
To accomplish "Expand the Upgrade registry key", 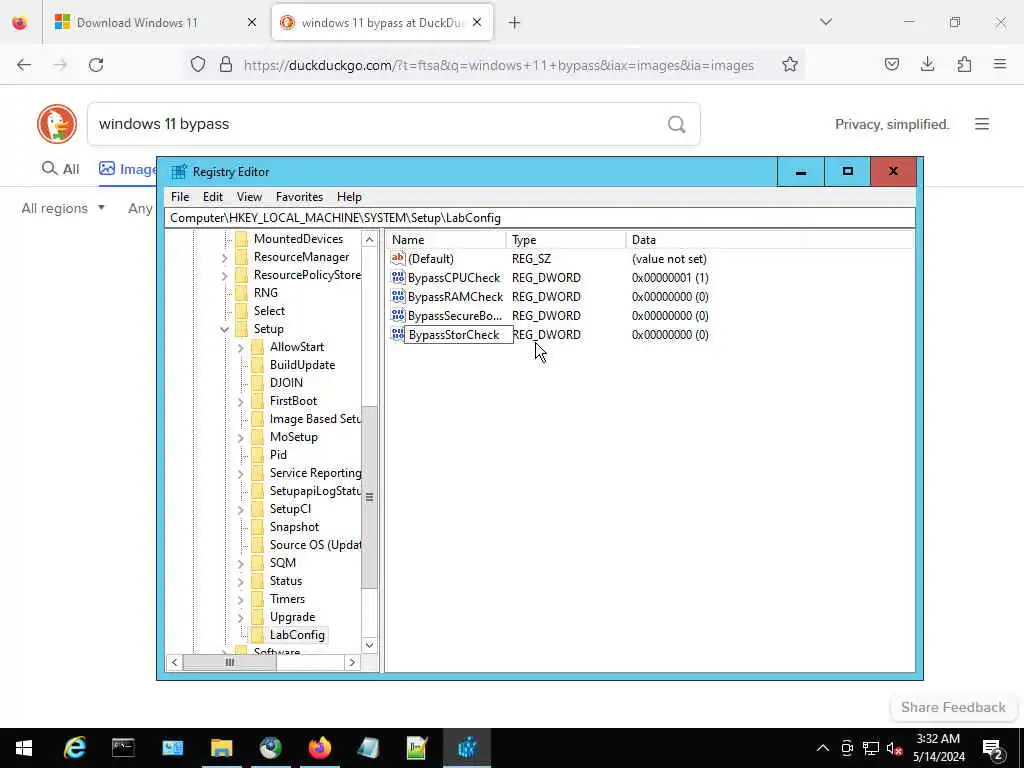I will click(x=240, y=617).
